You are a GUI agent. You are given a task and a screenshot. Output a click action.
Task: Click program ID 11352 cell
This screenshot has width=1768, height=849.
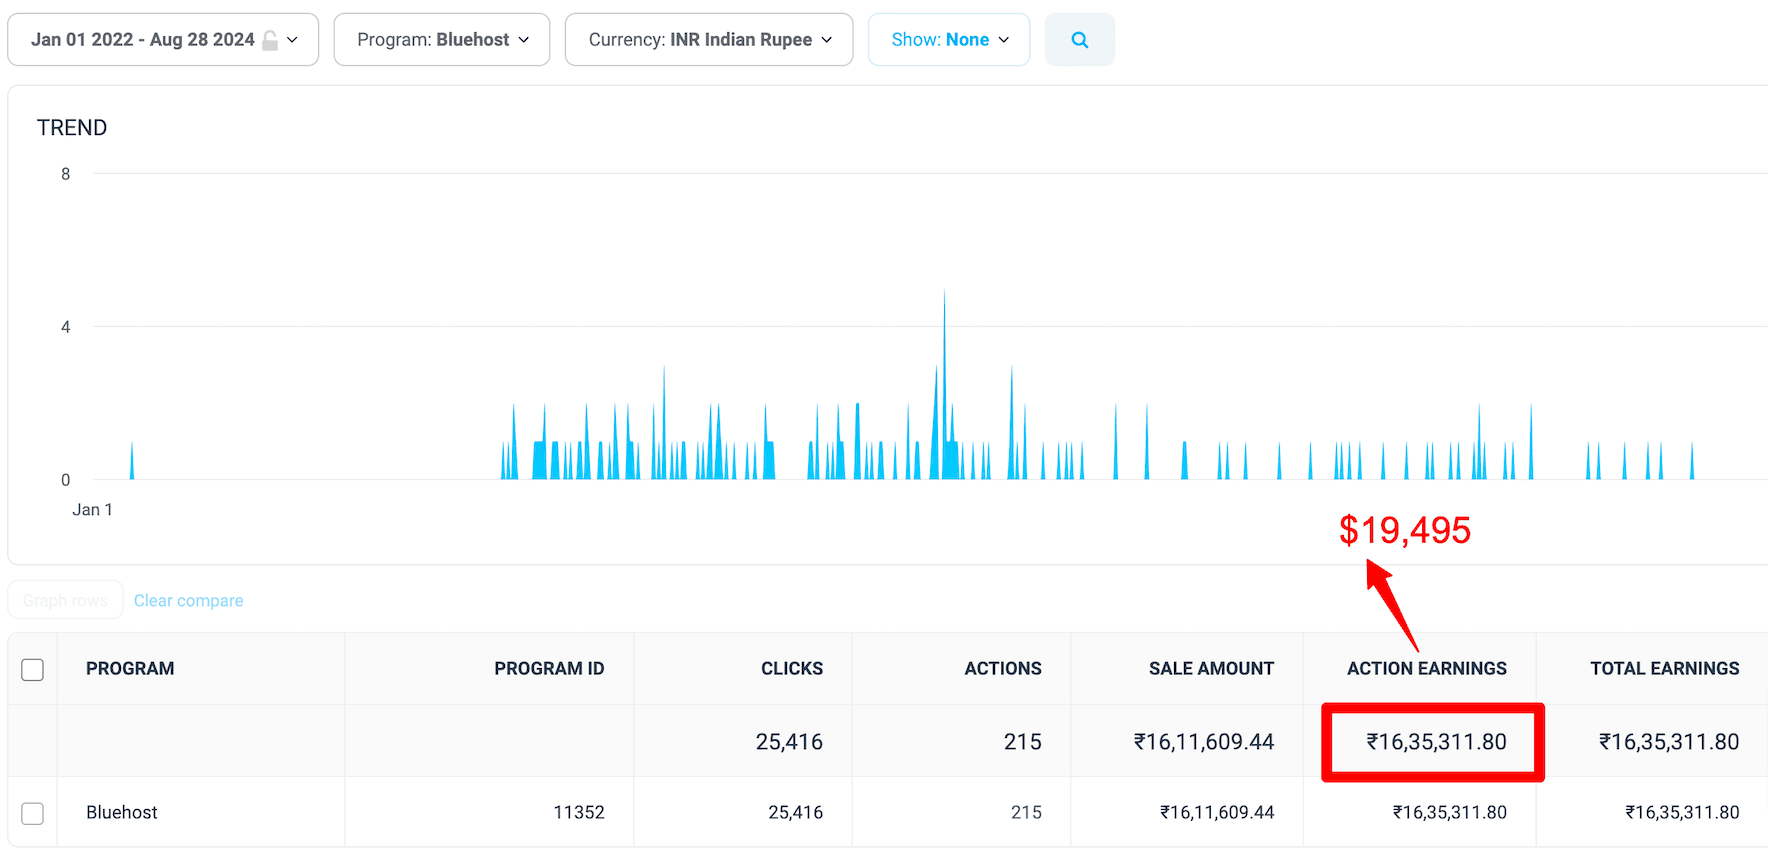click(x=579, y=812)
